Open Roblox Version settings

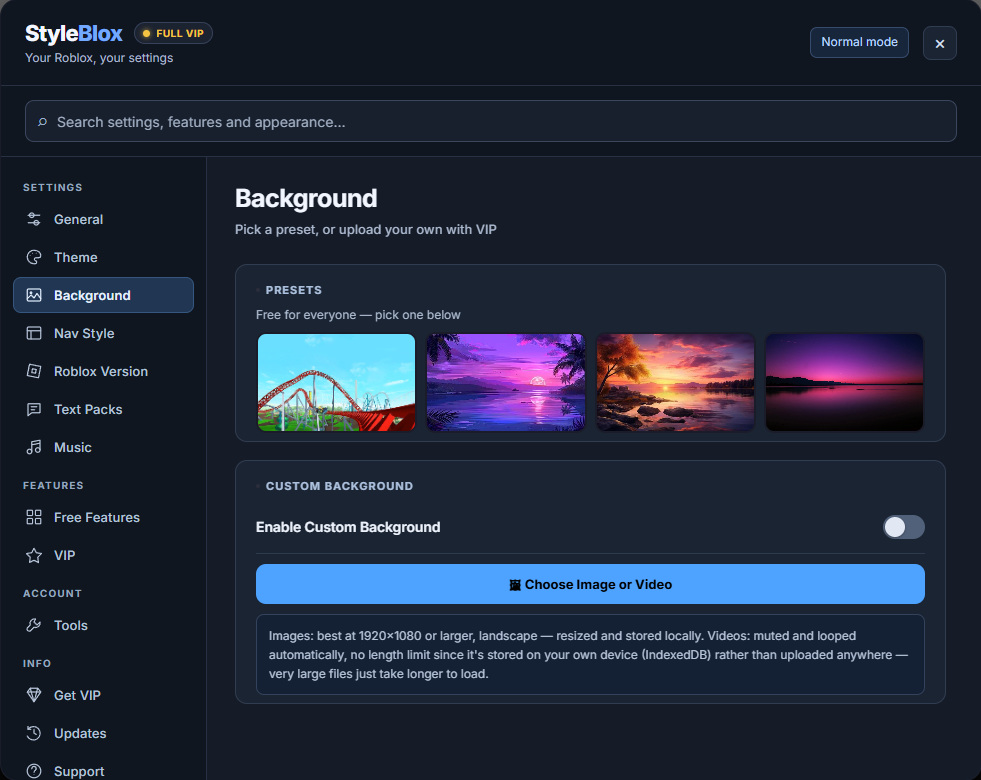point(103,371)
